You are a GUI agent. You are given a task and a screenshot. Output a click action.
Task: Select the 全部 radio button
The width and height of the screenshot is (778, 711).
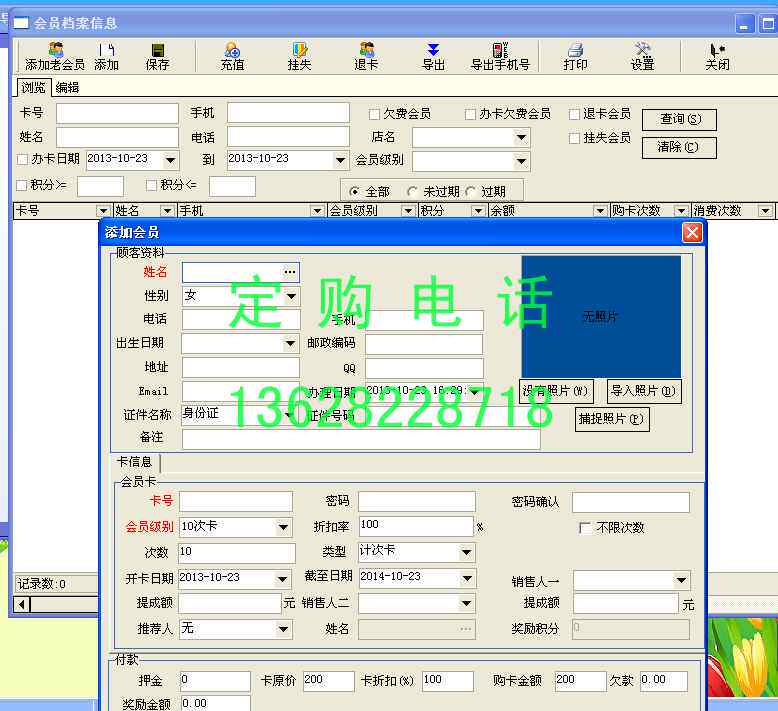tap(354, 192)
